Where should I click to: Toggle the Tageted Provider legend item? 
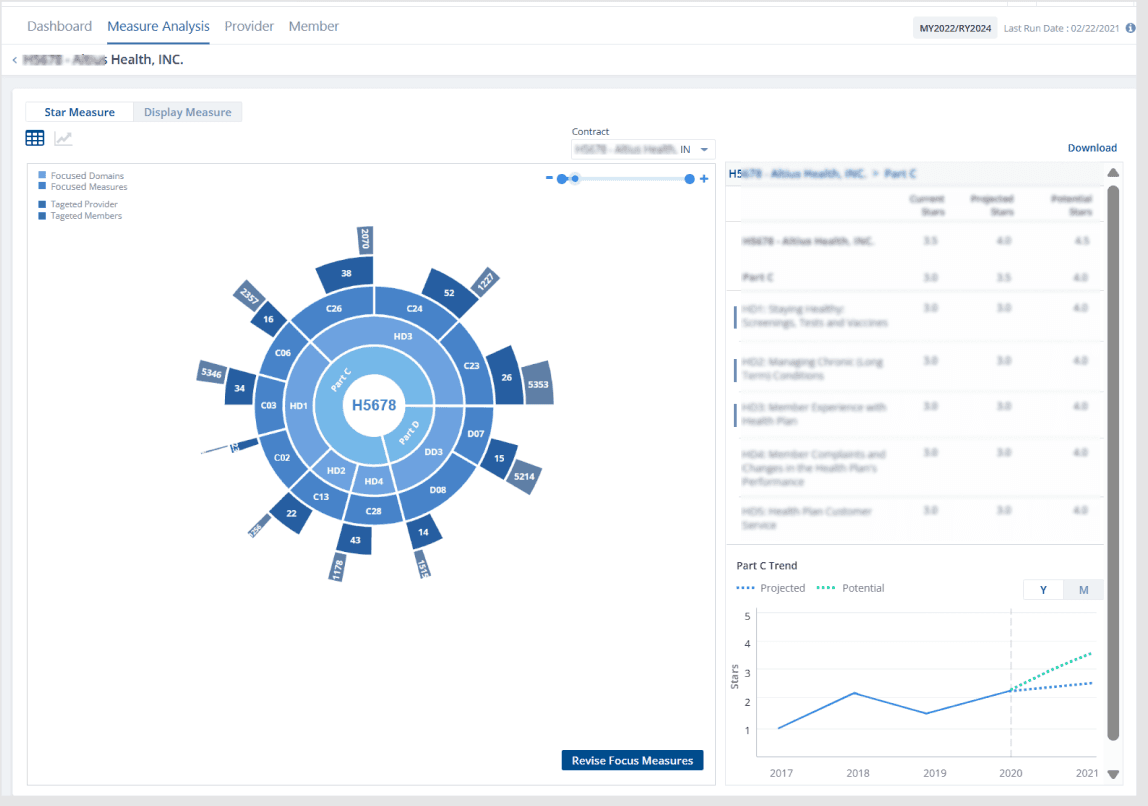[x=78, y=204]
